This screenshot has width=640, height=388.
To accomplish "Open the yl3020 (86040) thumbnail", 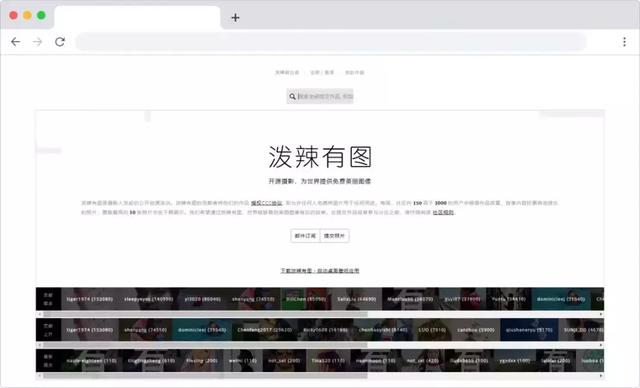I will click(x=202, y=299).
